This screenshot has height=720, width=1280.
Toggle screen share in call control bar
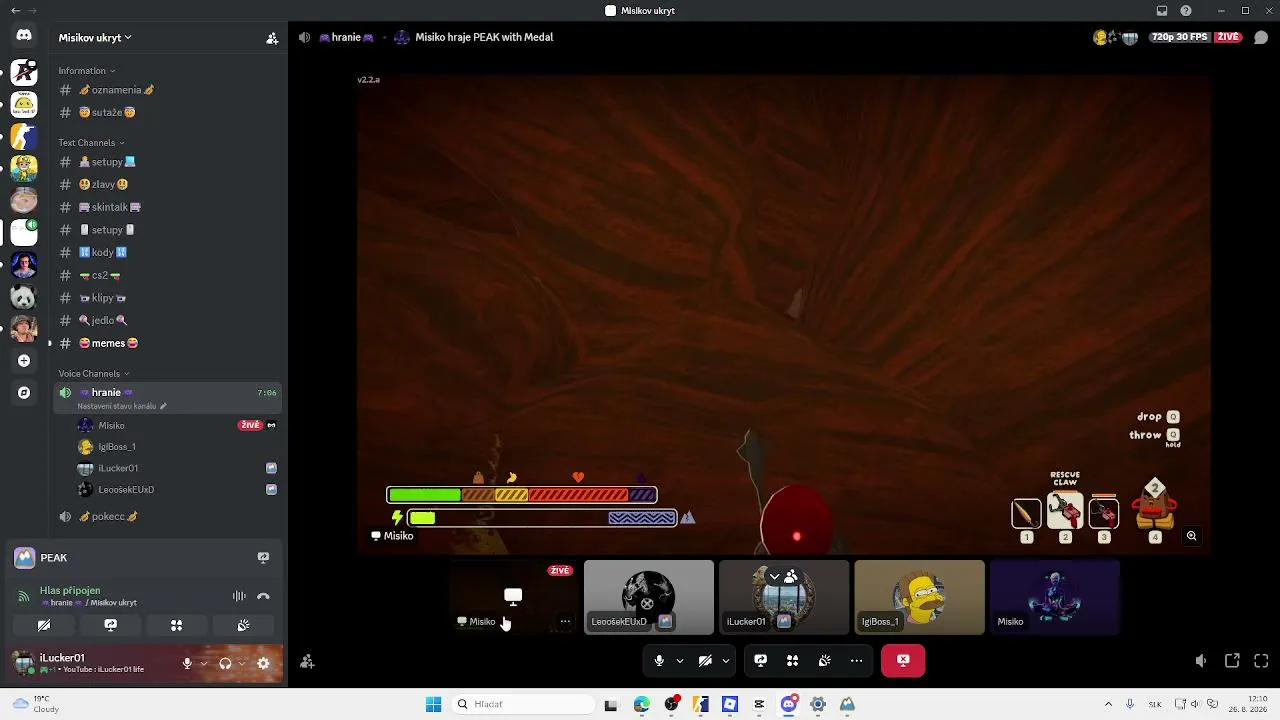tap(760, 660)
